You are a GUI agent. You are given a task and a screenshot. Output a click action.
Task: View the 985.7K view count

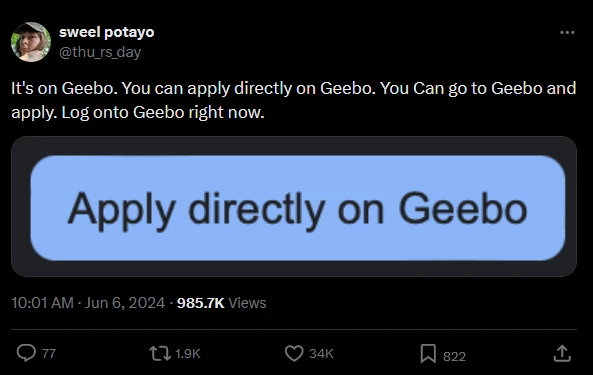coord(200,303)
